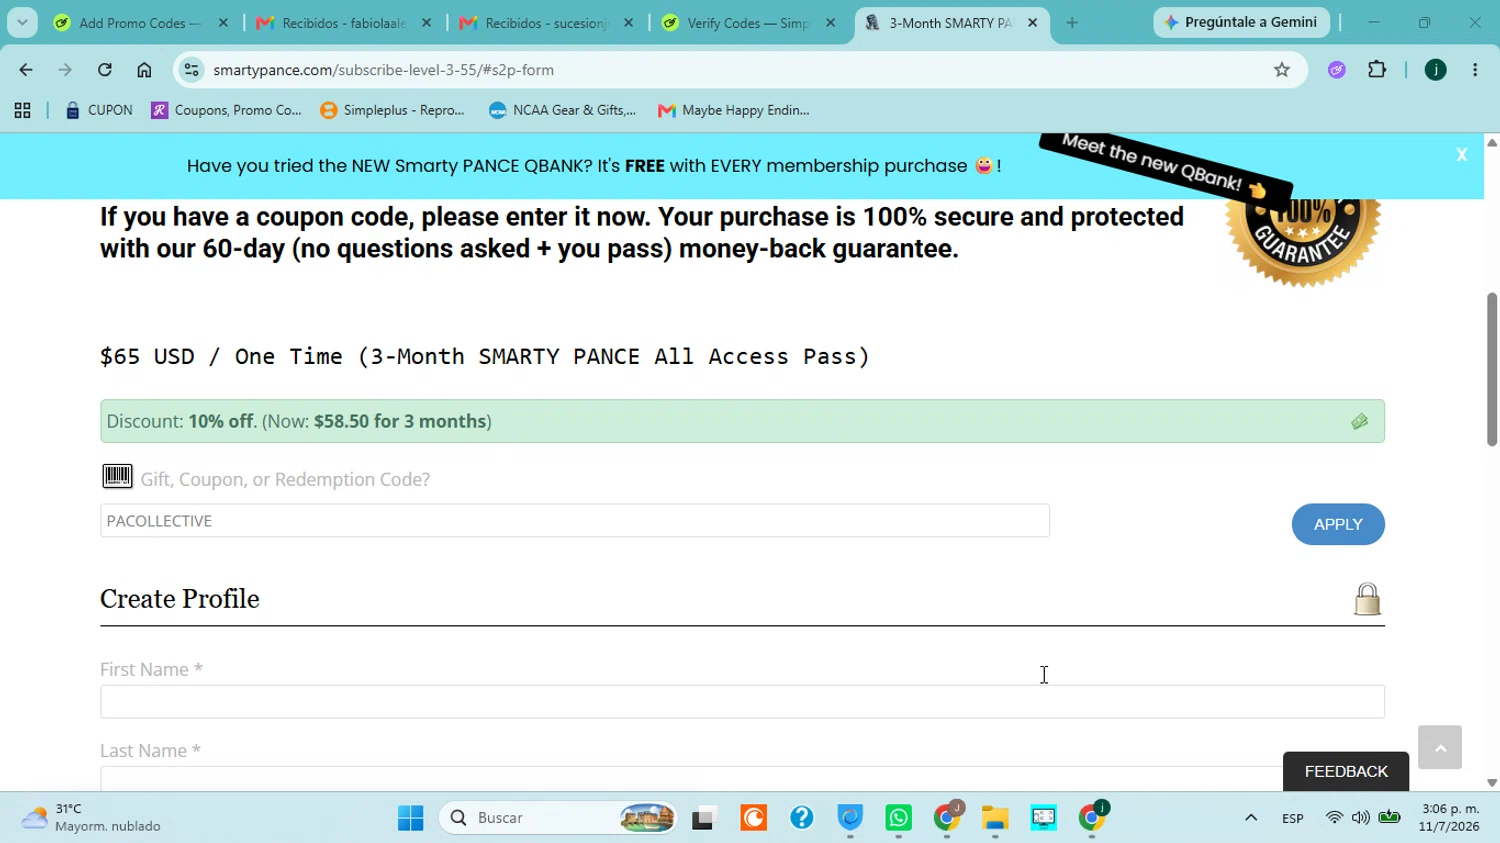Click the smartypance.com address bar URL
Screen dimensions: 1500x843
tap(384, 70)
